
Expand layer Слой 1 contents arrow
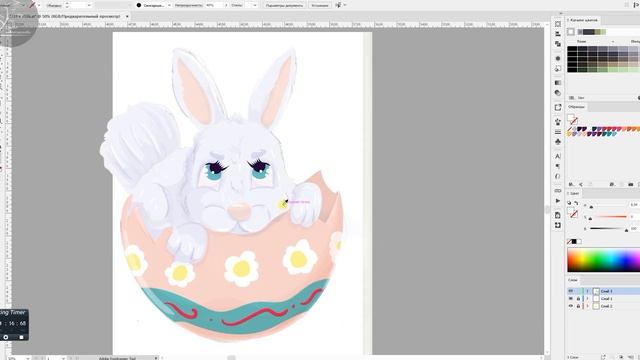tap(588, 298)
